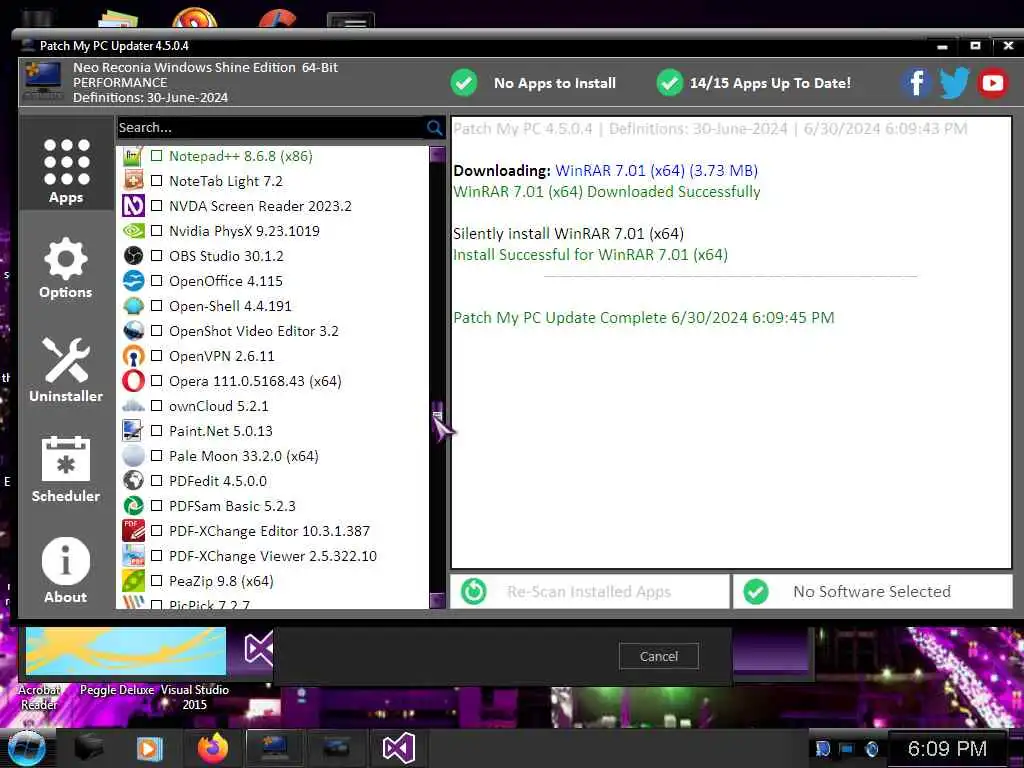1024x768 pixels.
Task: Check the Nvidia PhysX 9.23.1019 checkbox
Action: click(157, 231)
